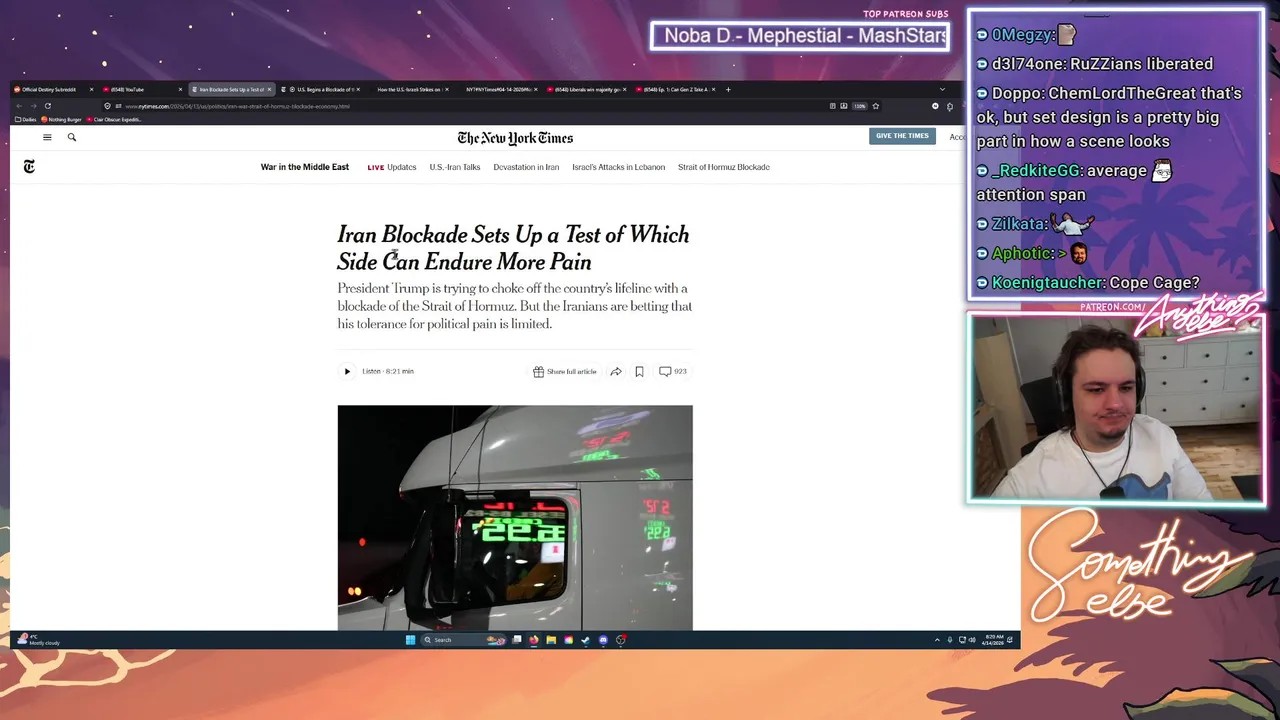Open a new browser tab
Screen dimensions: 1280x720
pyautogui.click(x=728, y=90)
